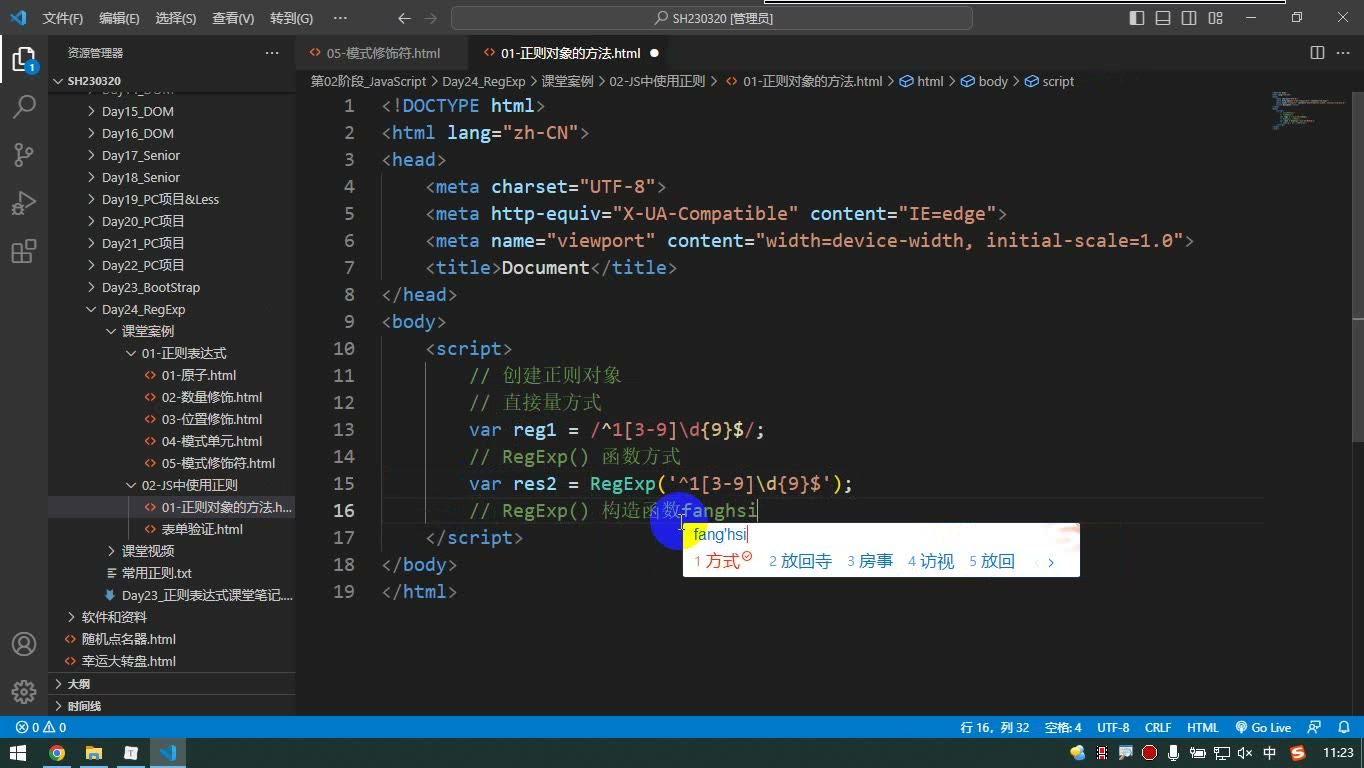
Task: Collapse the Day24_RegExp folder
Action: point(143,310)
